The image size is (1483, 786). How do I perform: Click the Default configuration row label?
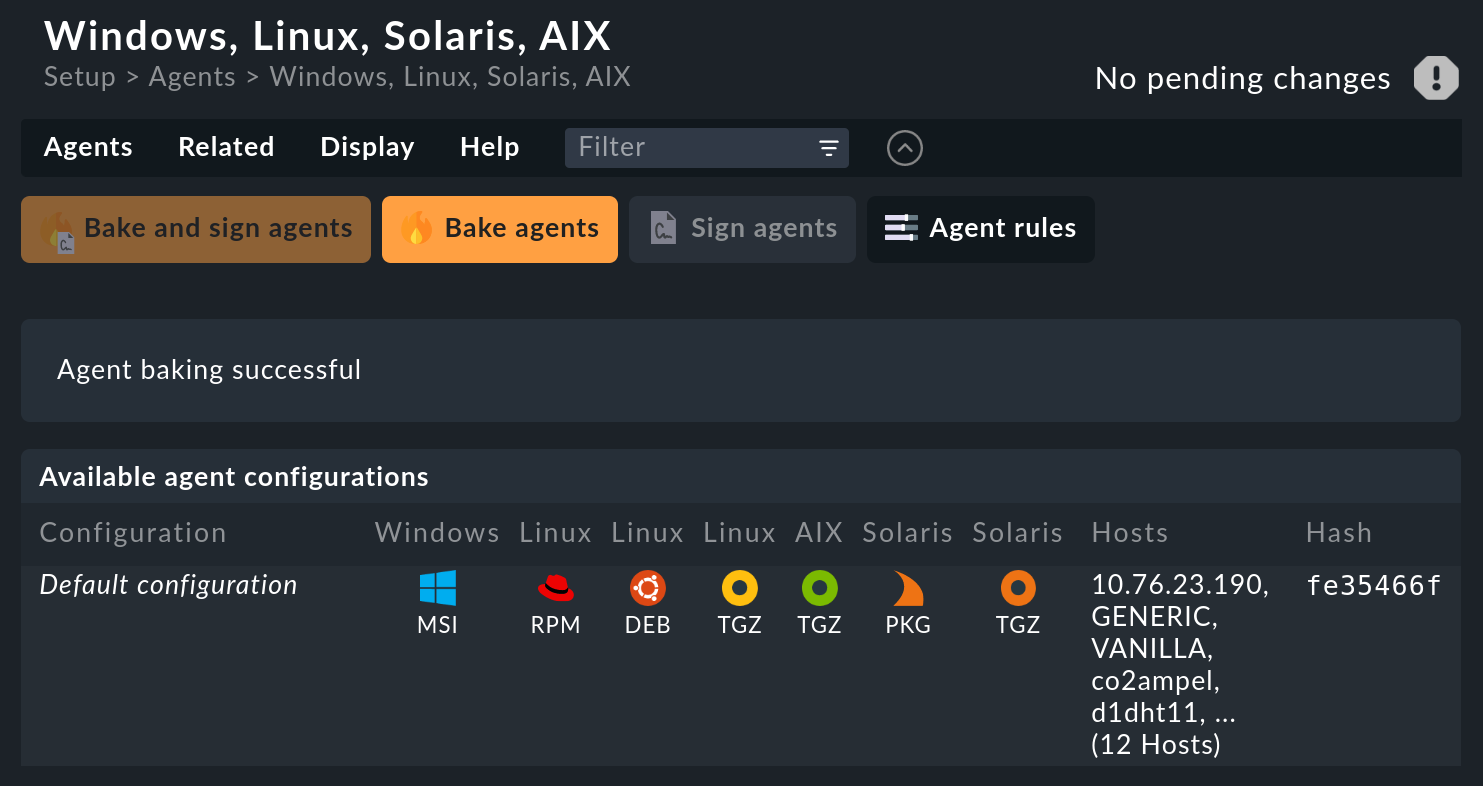tap(168, 585)
